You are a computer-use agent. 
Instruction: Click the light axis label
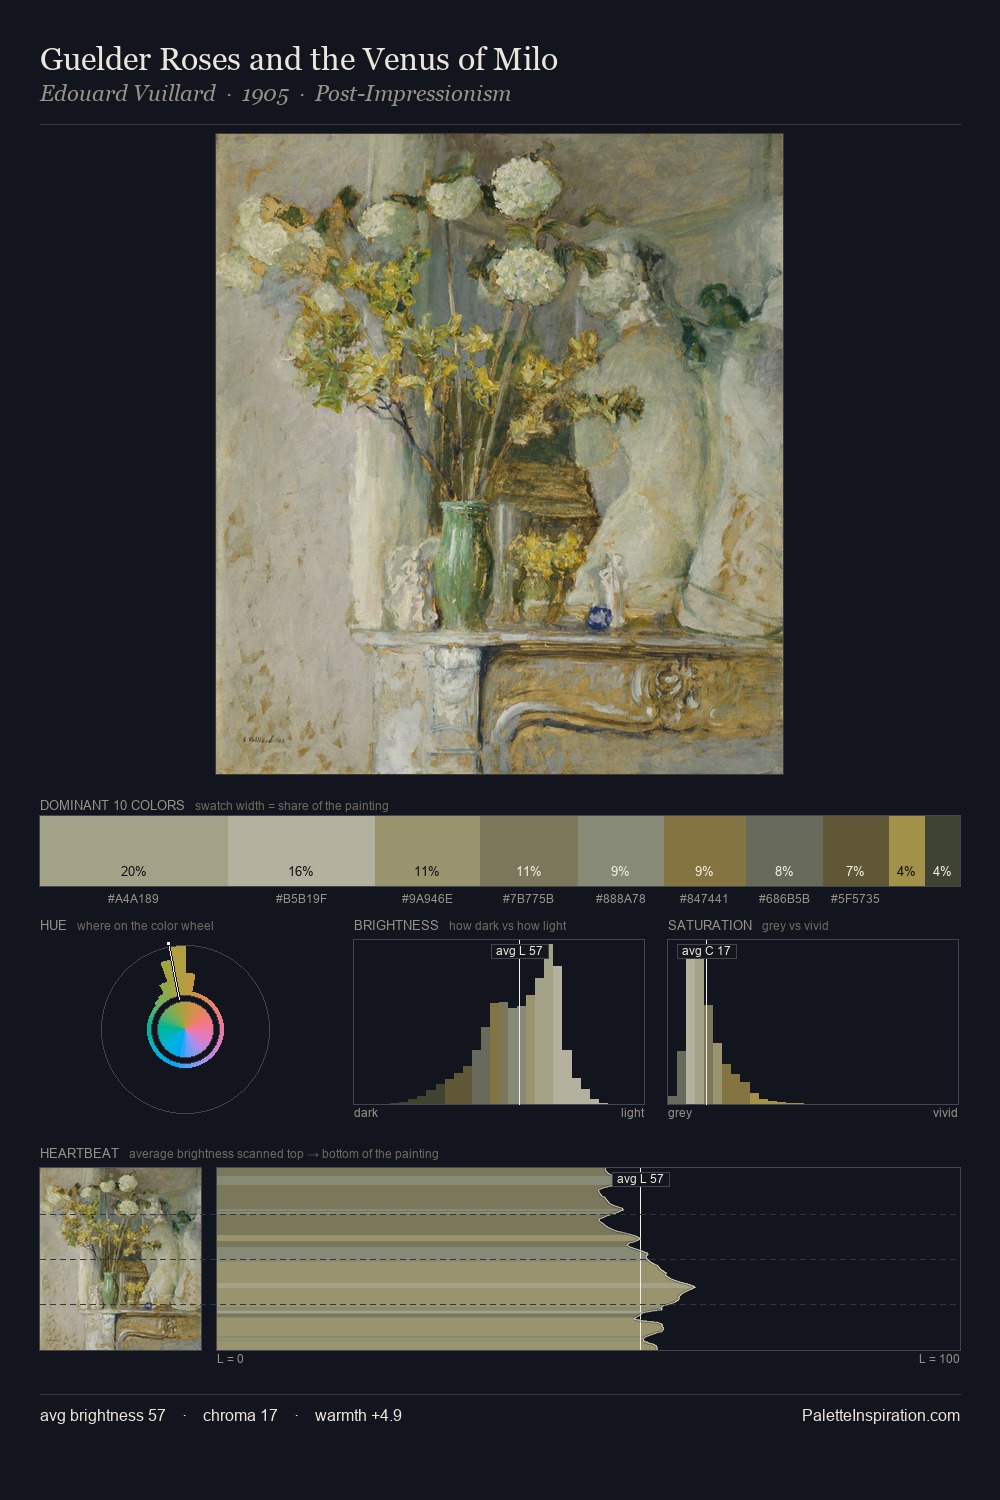tap(633, 1113)
